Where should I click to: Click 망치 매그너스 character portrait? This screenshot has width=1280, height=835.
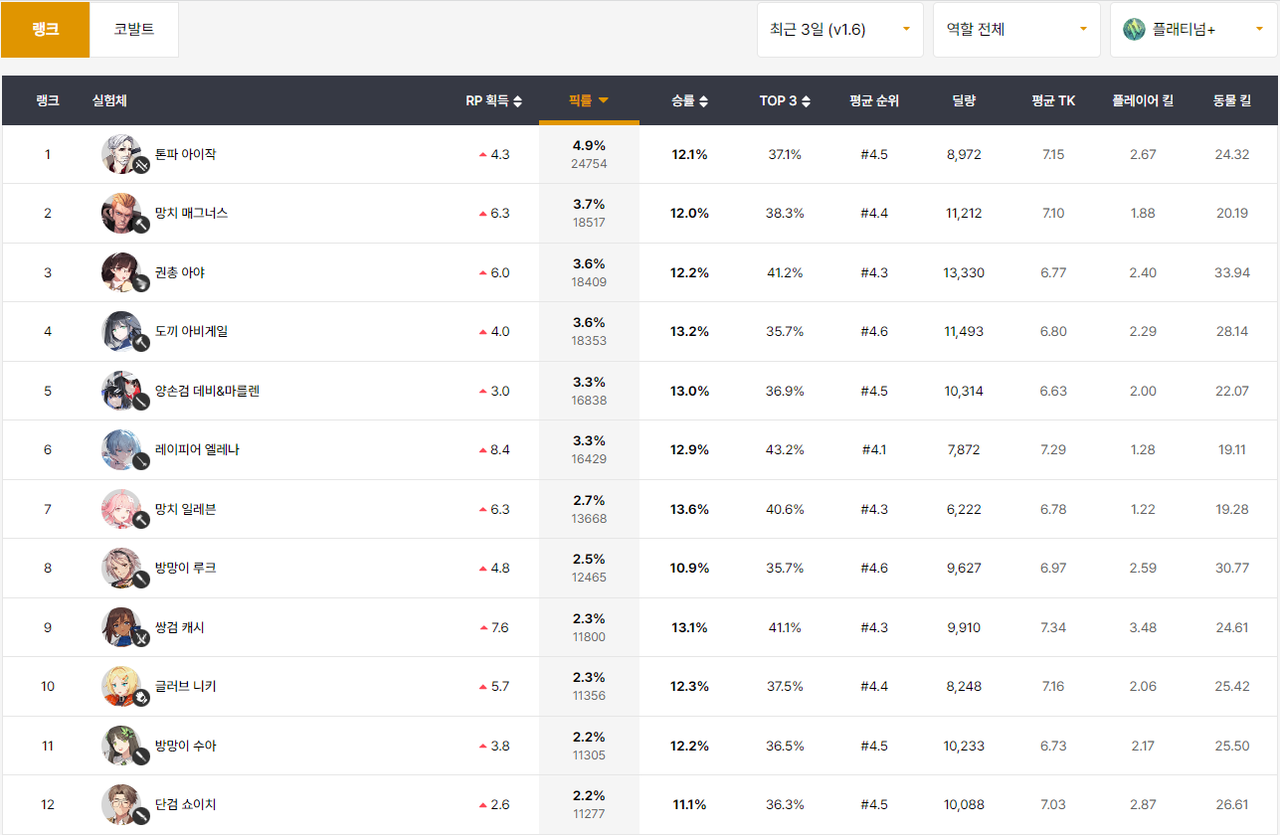click(x=123, y=213)
